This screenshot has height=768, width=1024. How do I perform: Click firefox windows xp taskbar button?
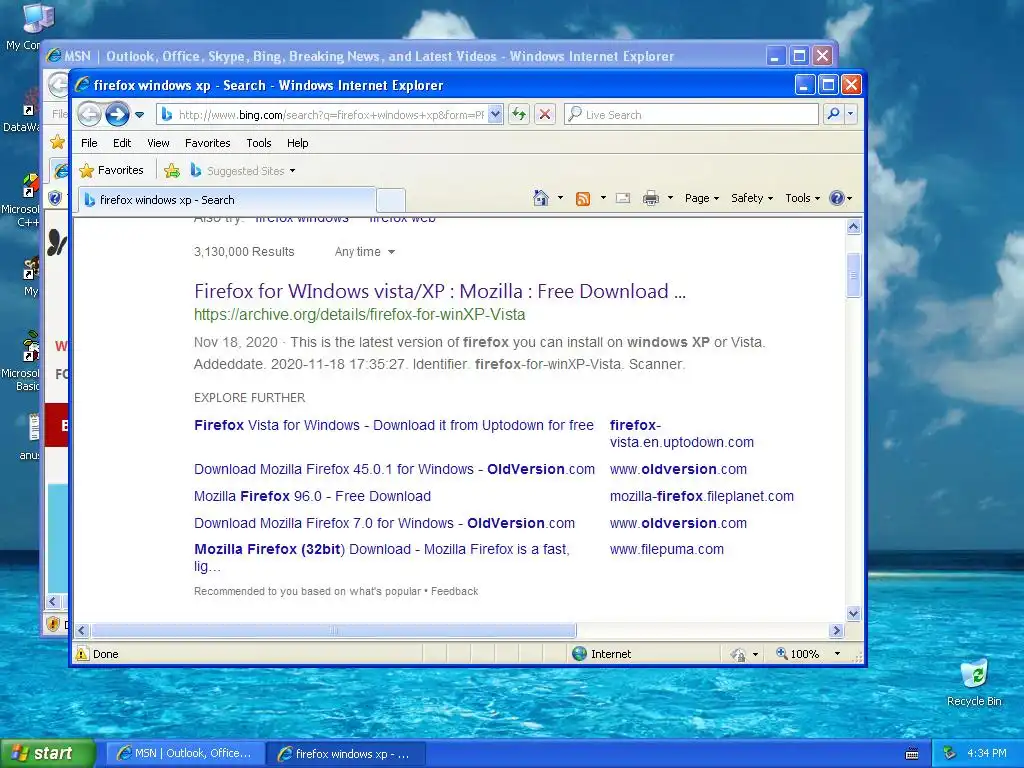pos(347,754)
